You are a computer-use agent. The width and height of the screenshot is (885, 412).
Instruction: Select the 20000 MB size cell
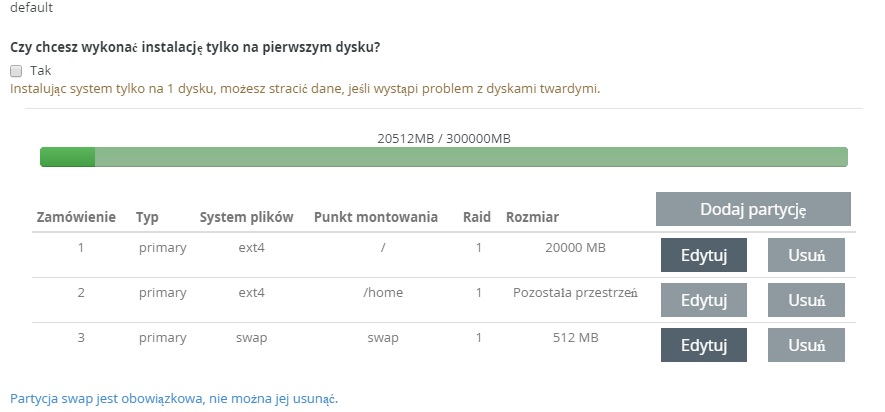pyautogui.click(x=576, y=248)
